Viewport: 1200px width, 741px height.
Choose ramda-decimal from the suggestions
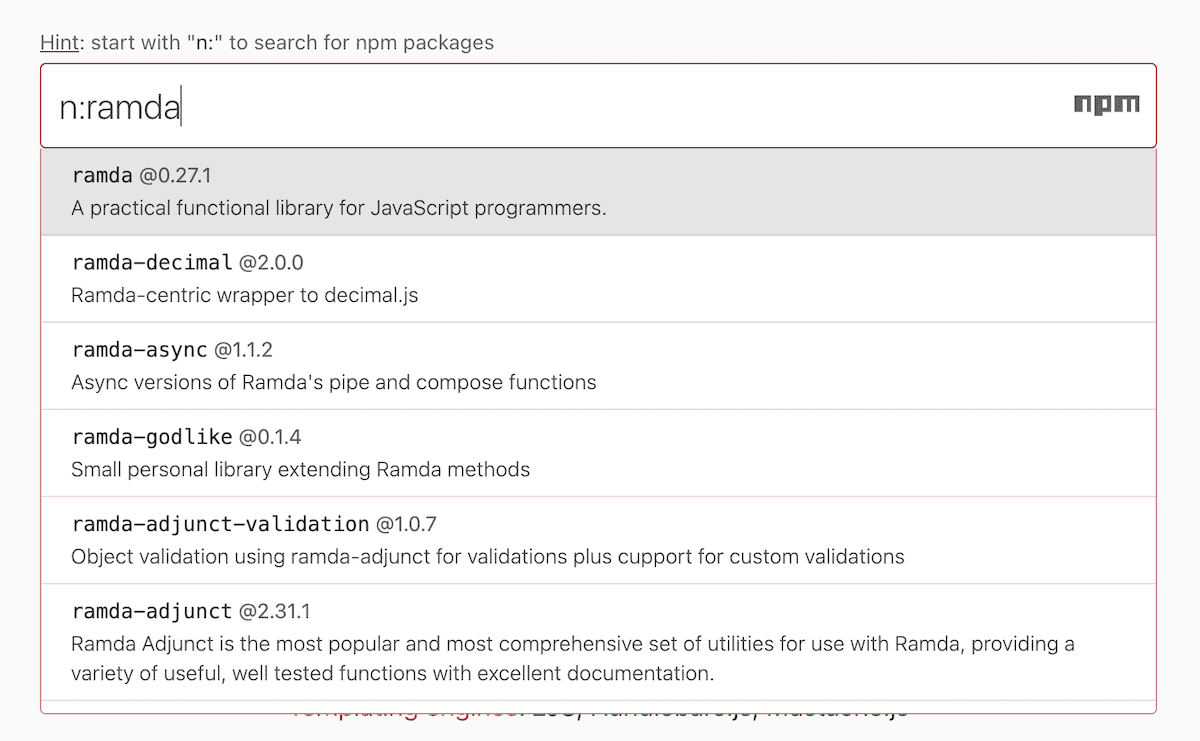coord(152,263)
